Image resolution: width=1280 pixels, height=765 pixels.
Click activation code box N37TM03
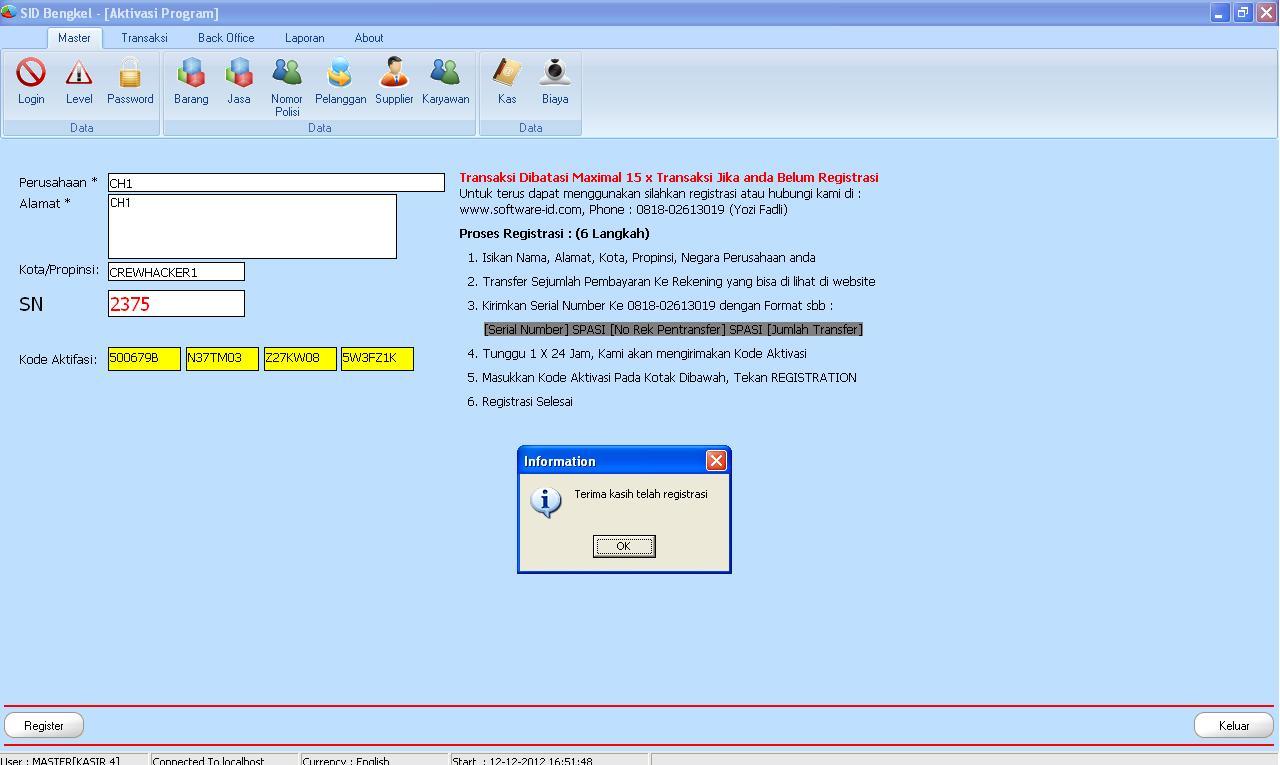click(222, 358)
